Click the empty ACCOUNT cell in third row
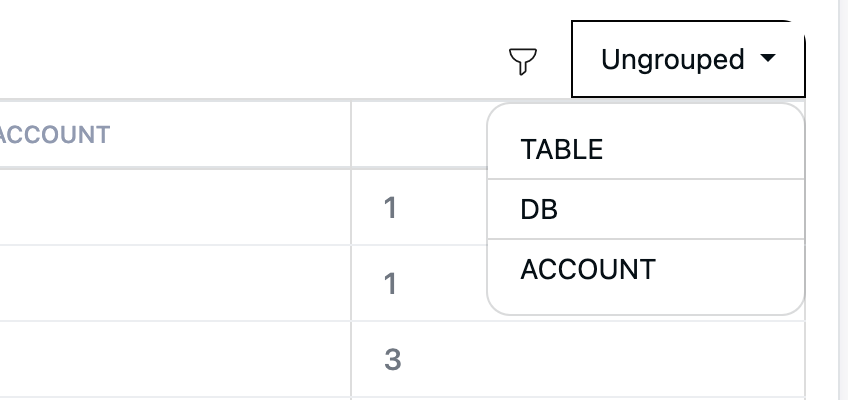The width and height of the screenshot is (848, 400). point(175,359)
